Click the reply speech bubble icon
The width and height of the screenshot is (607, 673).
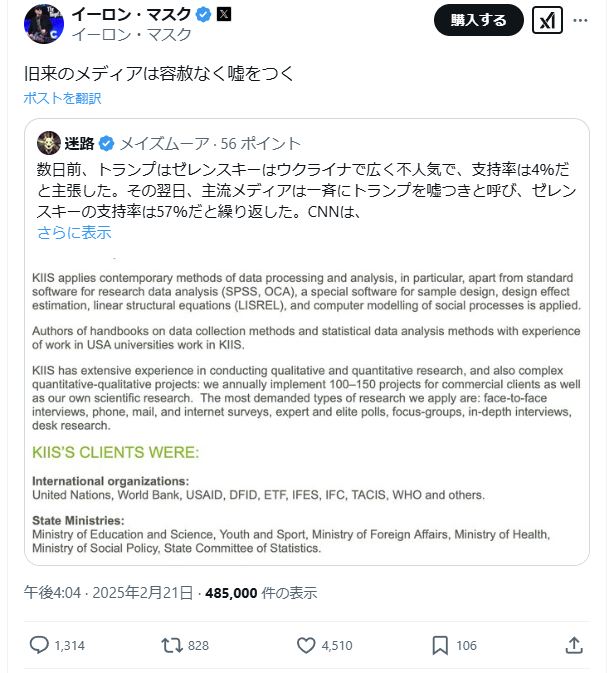[39, 645]
